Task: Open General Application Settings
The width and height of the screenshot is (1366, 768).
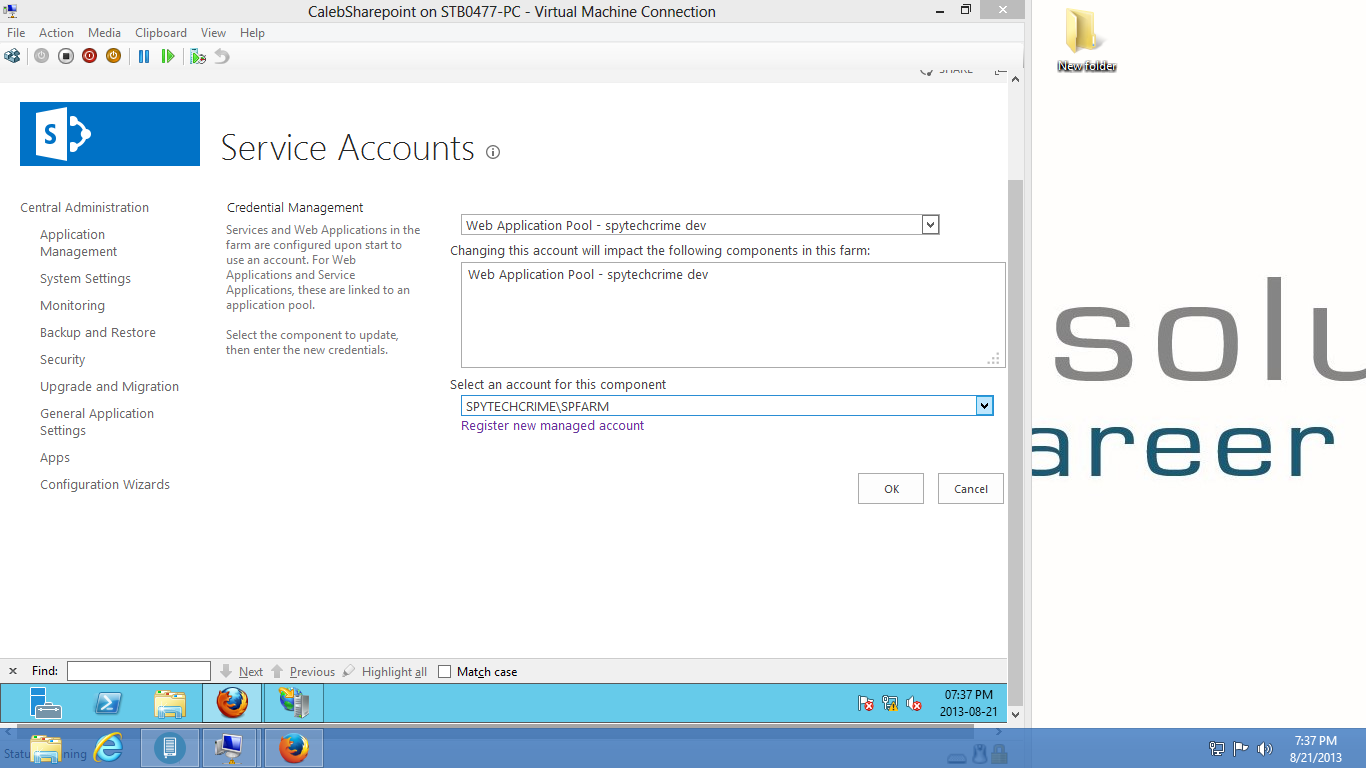Action: (x=97, y=422)
